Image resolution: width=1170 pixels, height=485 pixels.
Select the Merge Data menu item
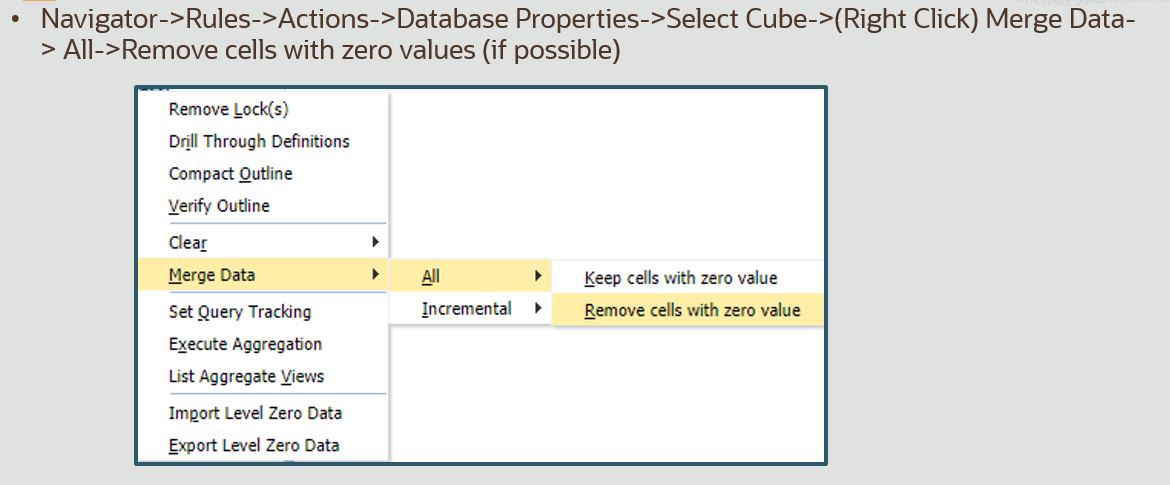[x=212, y=275]
